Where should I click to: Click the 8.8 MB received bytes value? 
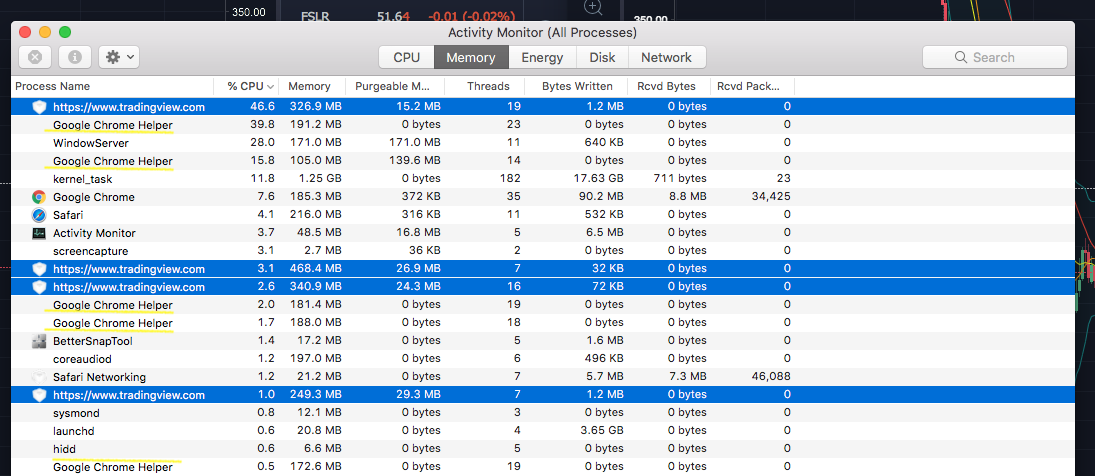688,198
